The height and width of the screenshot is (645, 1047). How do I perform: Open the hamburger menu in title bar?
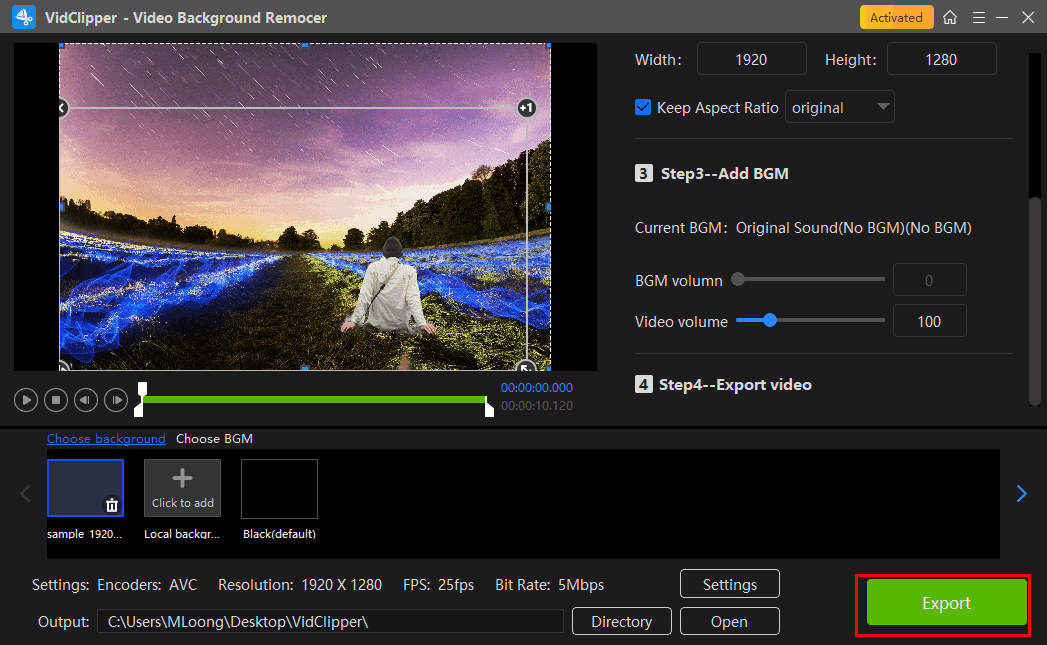coord(977,18)
